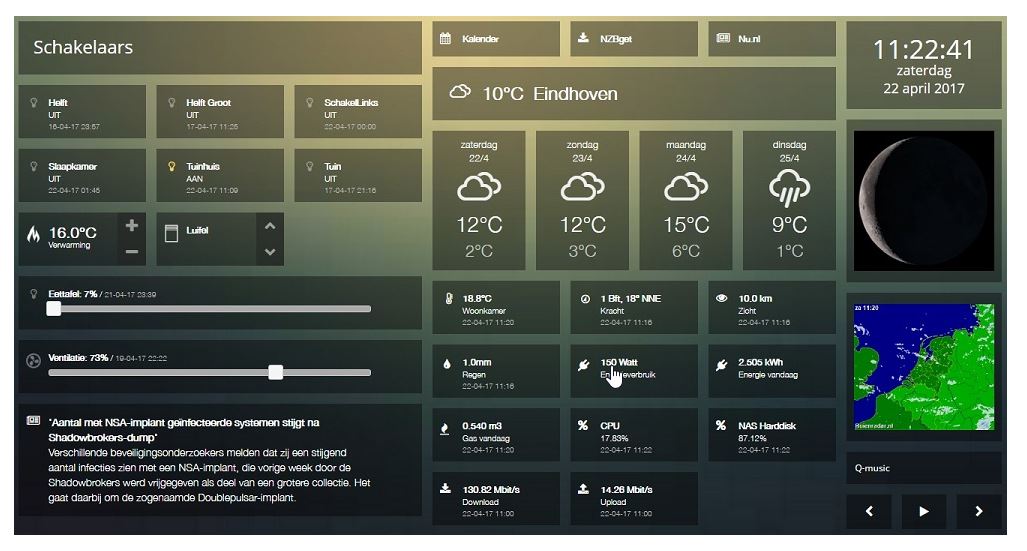Open the rain radar map thumbnail

coord(923,366)
